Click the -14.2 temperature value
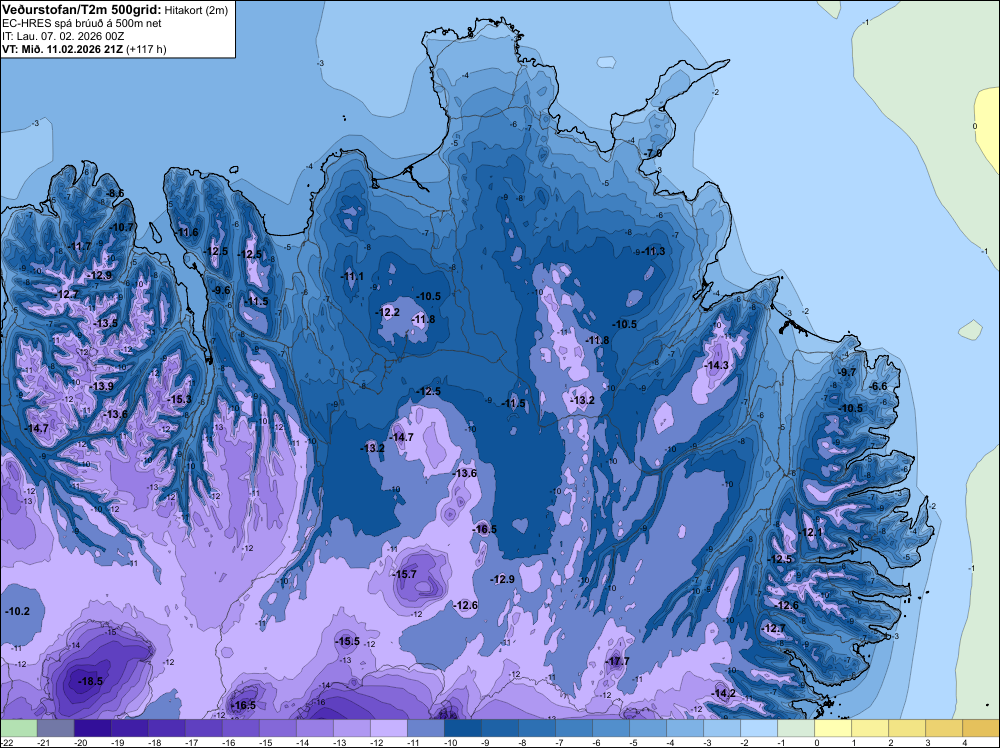 coord(724,693)
